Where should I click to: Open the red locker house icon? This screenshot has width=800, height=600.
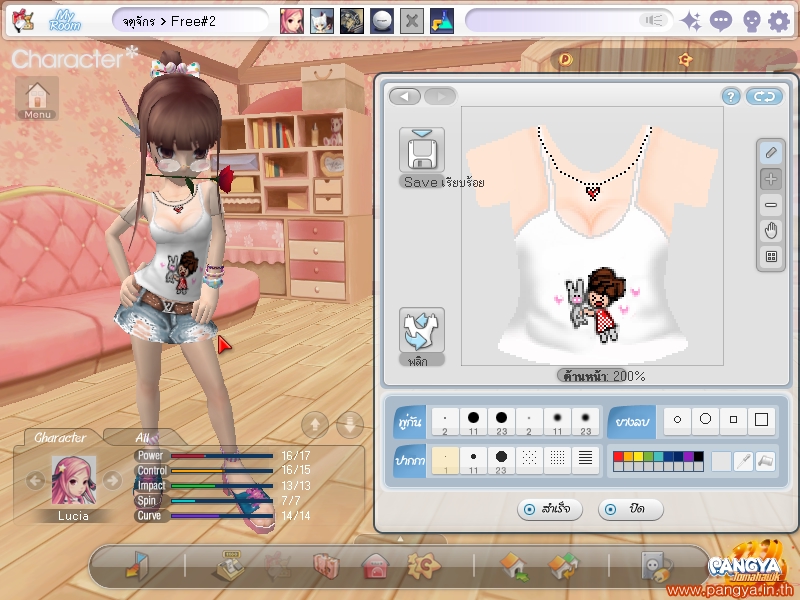coord(375,566)
